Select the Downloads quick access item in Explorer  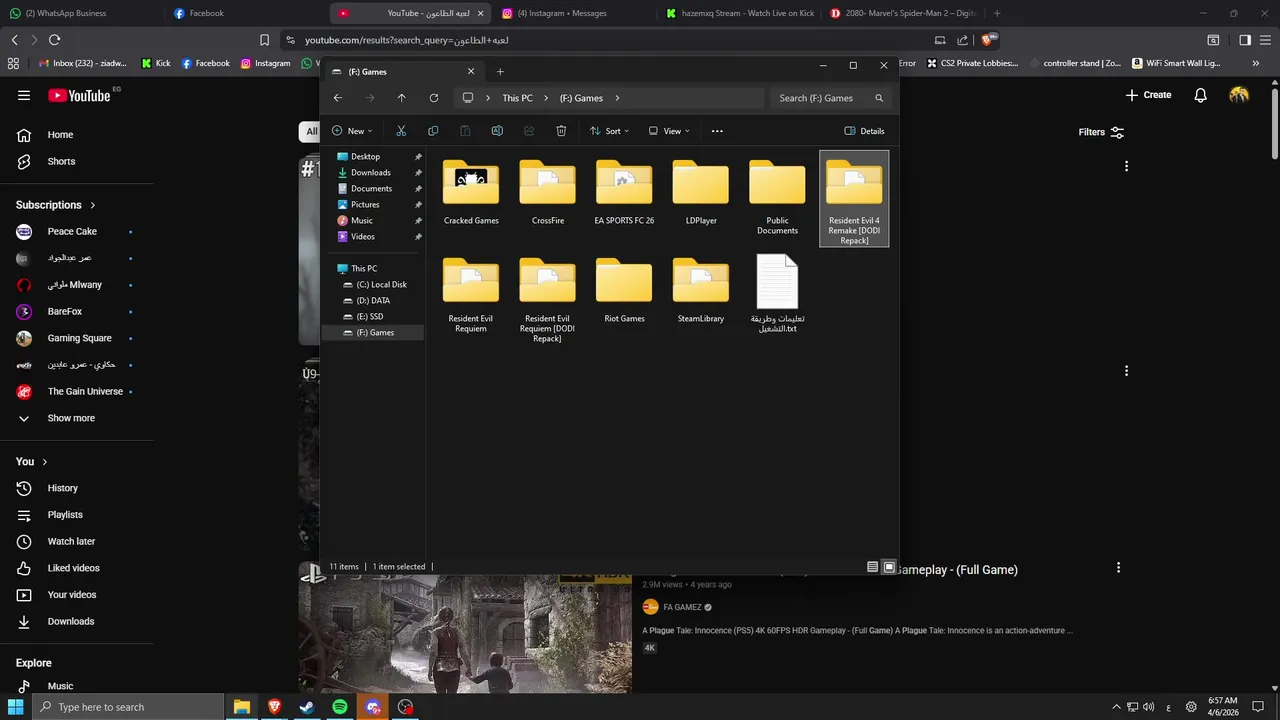[371, 172]
